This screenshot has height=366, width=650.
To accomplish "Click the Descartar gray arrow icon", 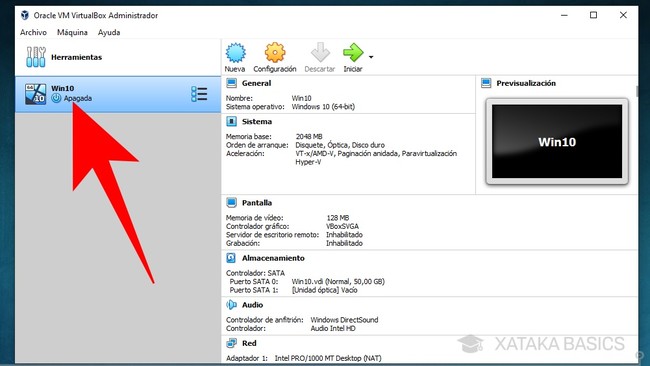I will tap(320, 53).
